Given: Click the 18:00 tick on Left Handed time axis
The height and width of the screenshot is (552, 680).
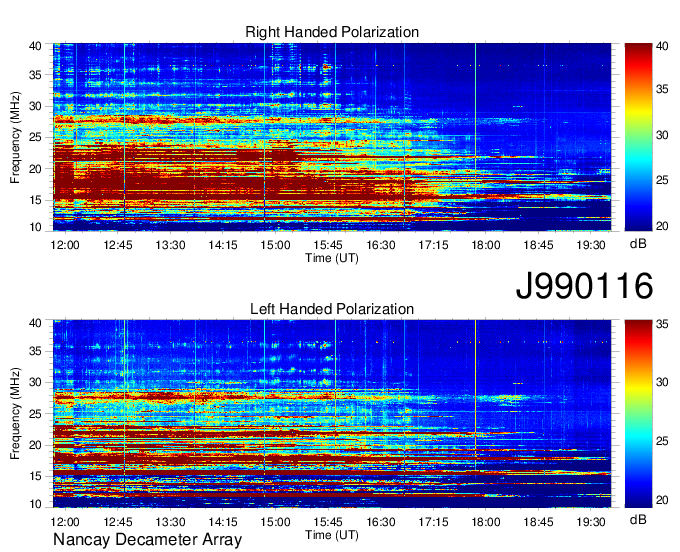Looking at the screenshot, I should 486,522.
